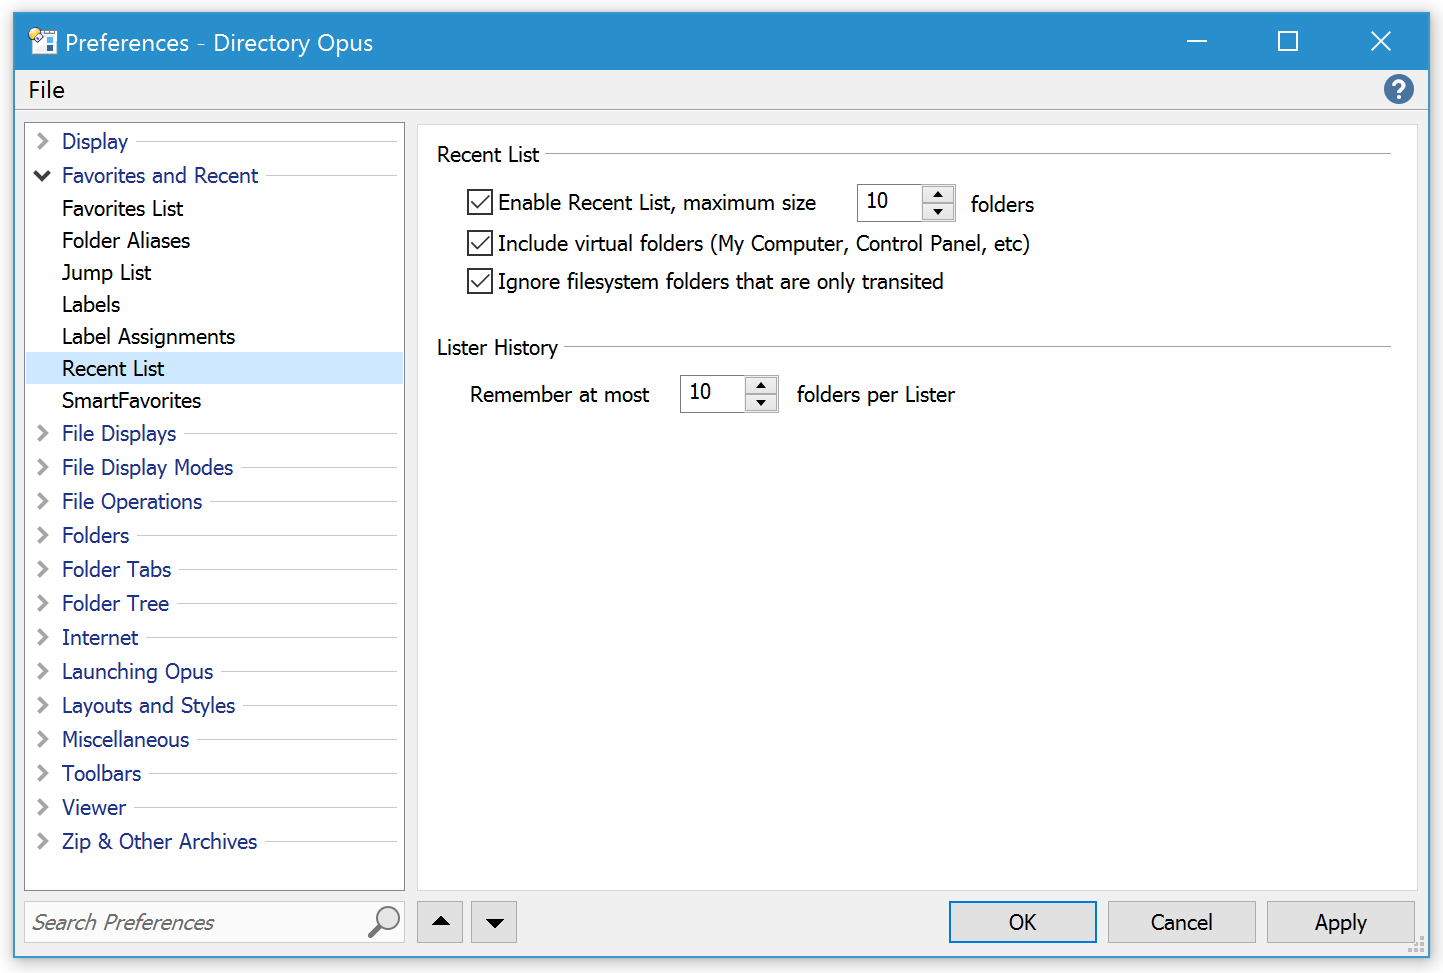The image size is (1443, 973).
Task: Click the Preferences window title icon
Action: (x=43, y=41)
